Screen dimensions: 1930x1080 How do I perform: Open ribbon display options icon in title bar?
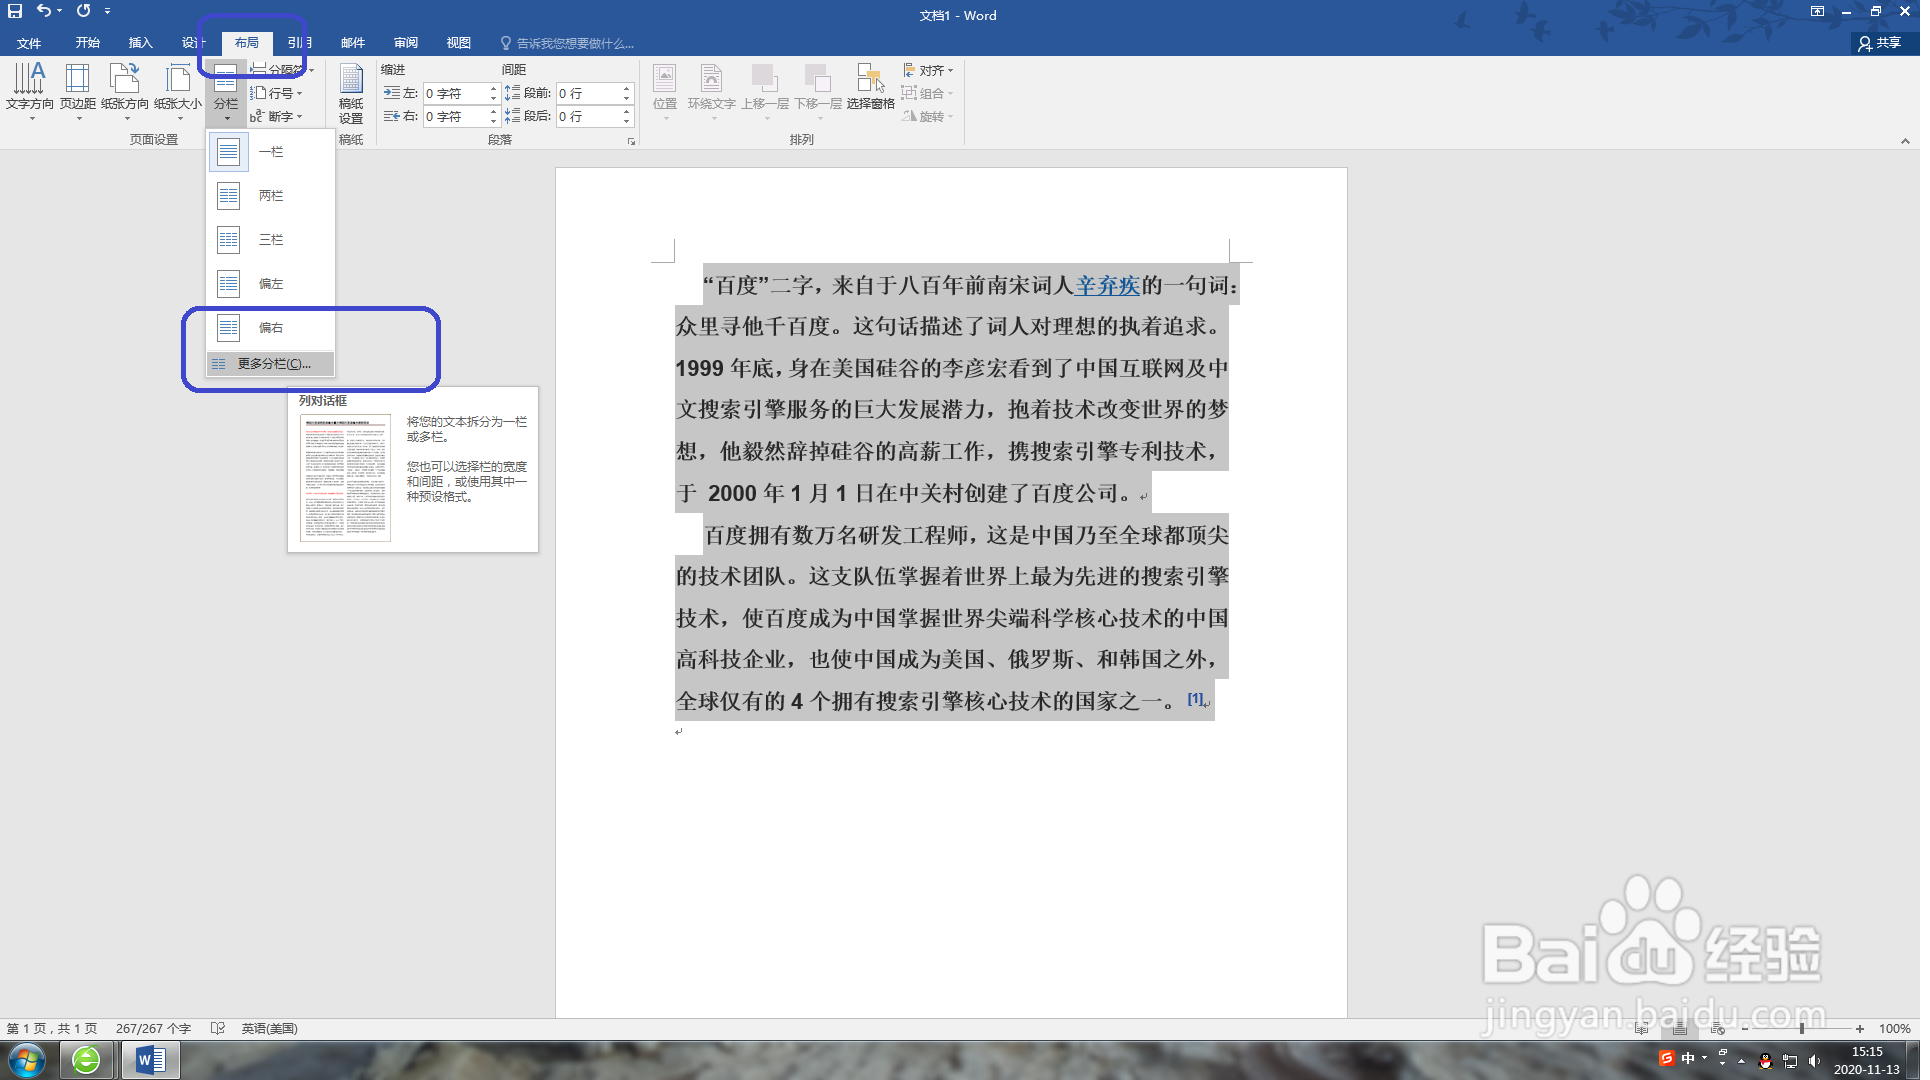tap(1817, 11)
